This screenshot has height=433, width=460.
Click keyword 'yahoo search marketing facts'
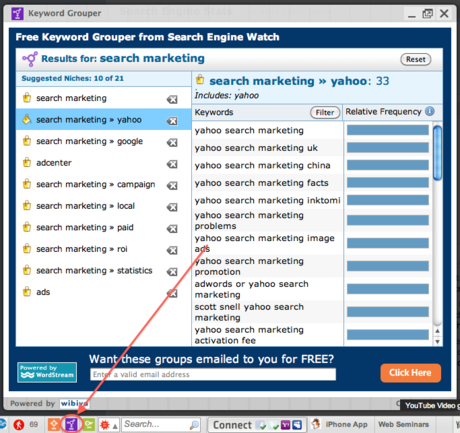261,183
